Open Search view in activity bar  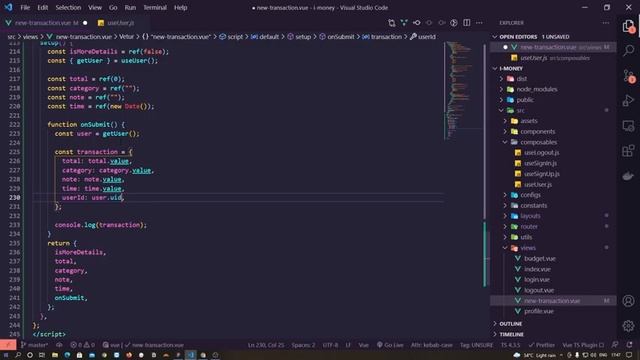pyautogui.click(x=629, y=51)
